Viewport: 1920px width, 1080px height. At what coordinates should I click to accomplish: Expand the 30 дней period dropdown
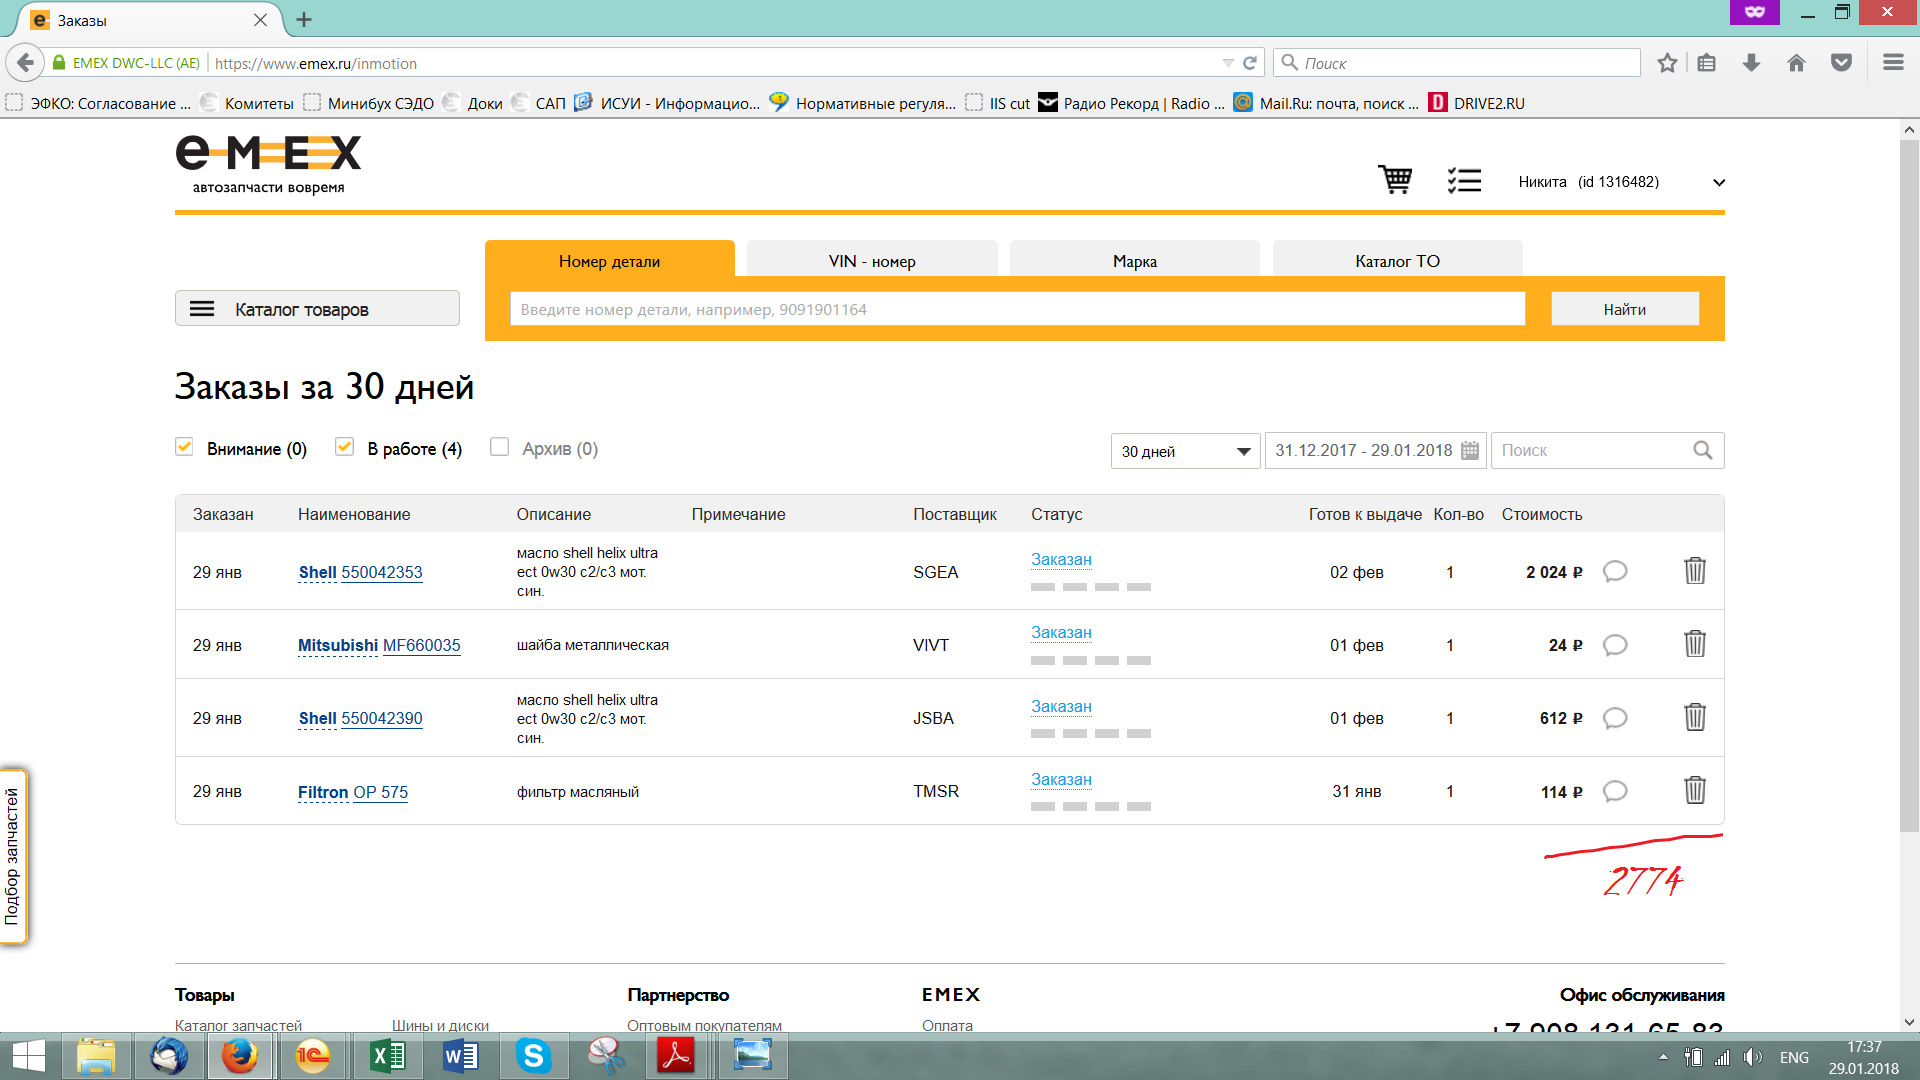pyautogui.click(x=1185, y=451)
